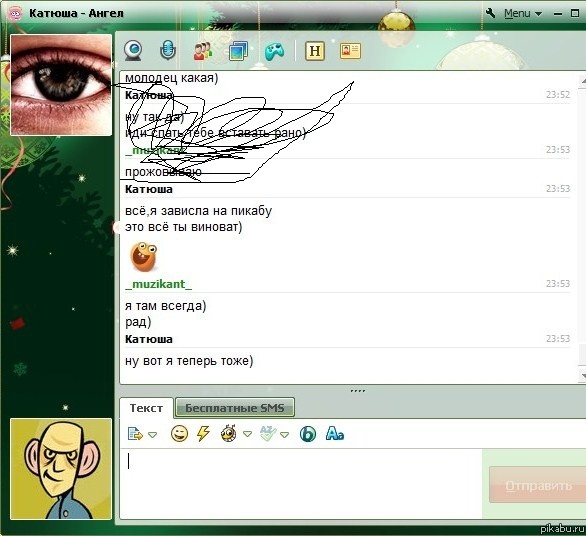
Task: Expand the spell check language dropdown
Action: point(285,435)
